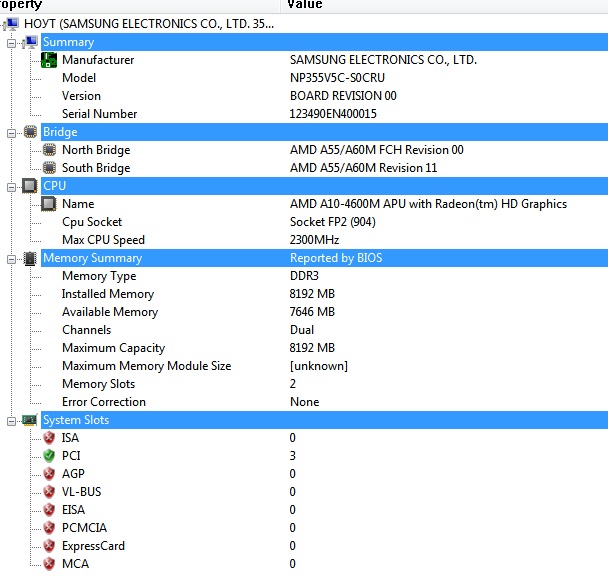The height and width of the screenshot is (581, 608).
Task: Collapse the Summary section
Action: pos(12,42)
